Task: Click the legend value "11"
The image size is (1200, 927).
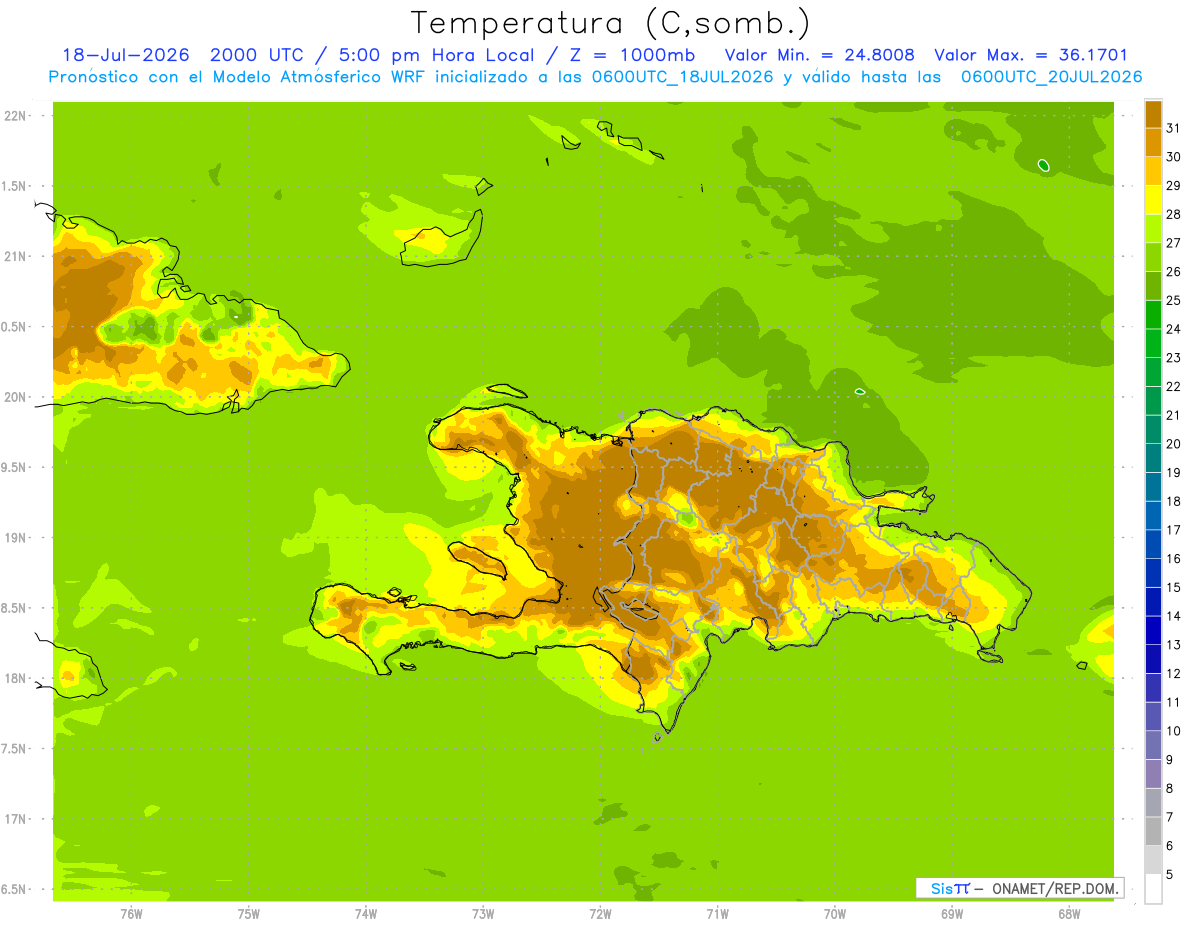Action: [x=1174, y=702]
